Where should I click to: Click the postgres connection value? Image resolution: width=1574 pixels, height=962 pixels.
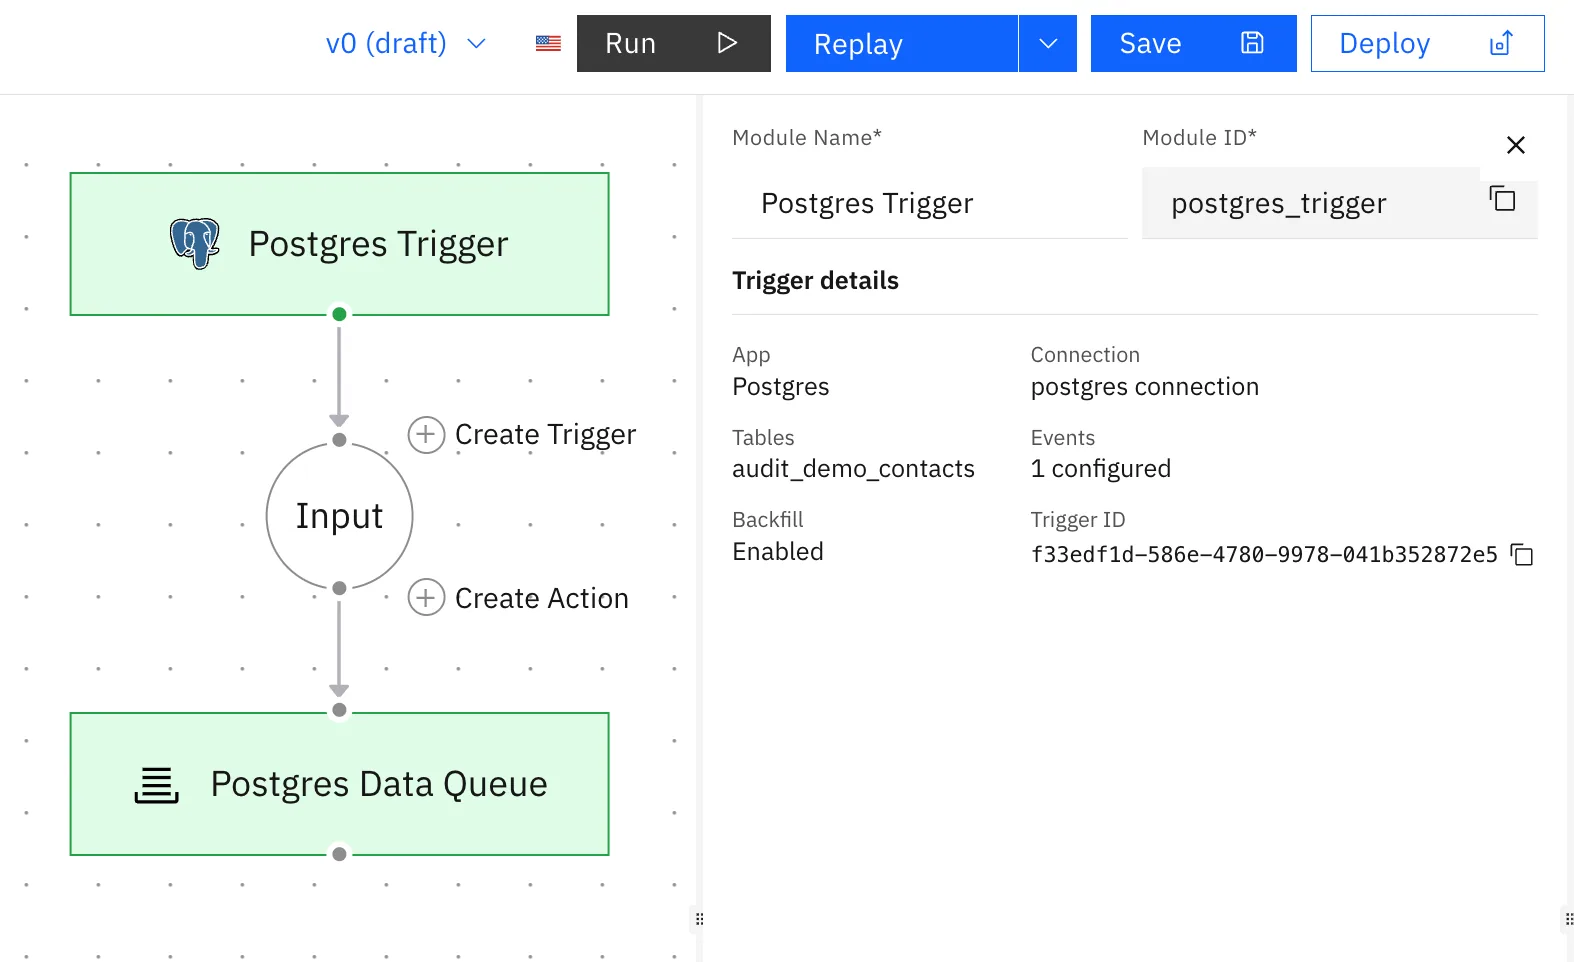(1145, 387)
